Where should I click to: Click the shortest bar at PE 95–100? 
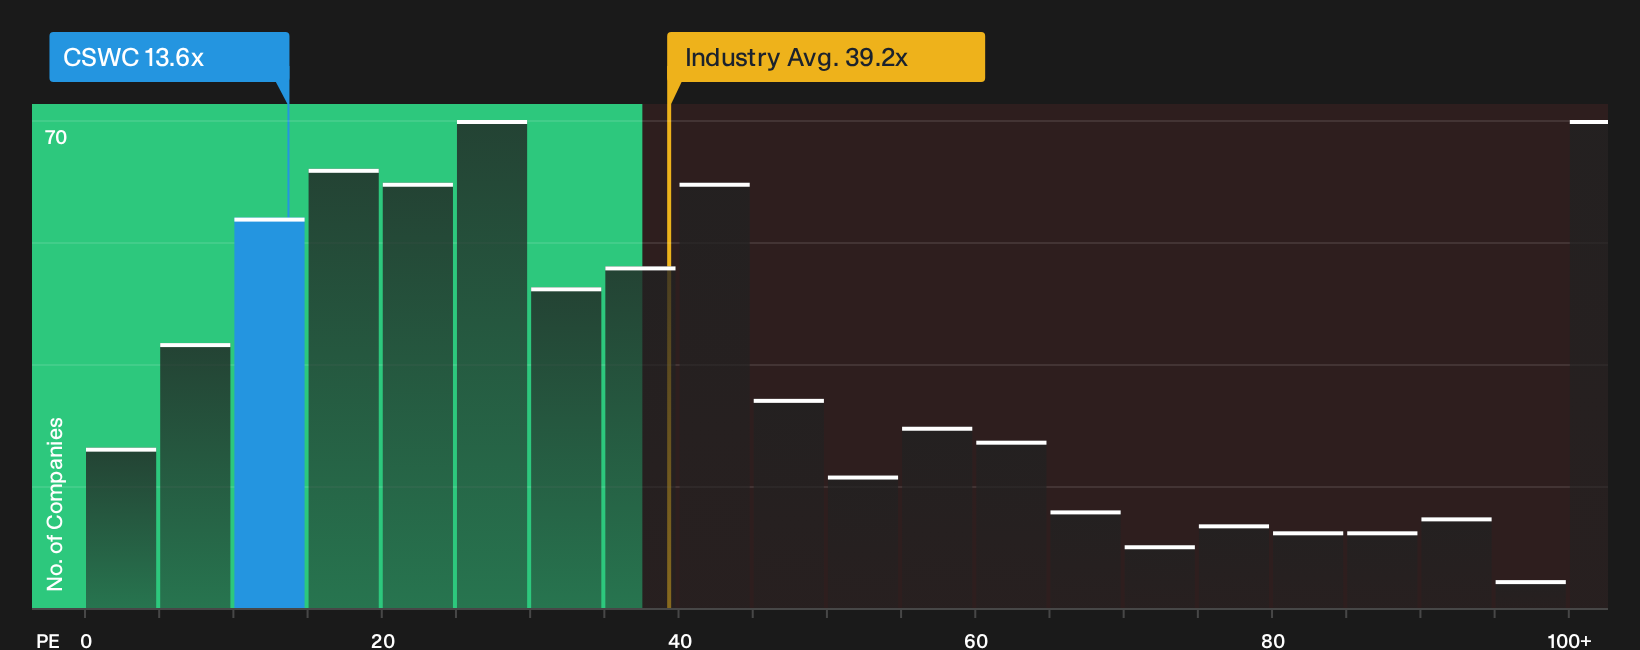pyautogui.click(x=1531, y=594)
